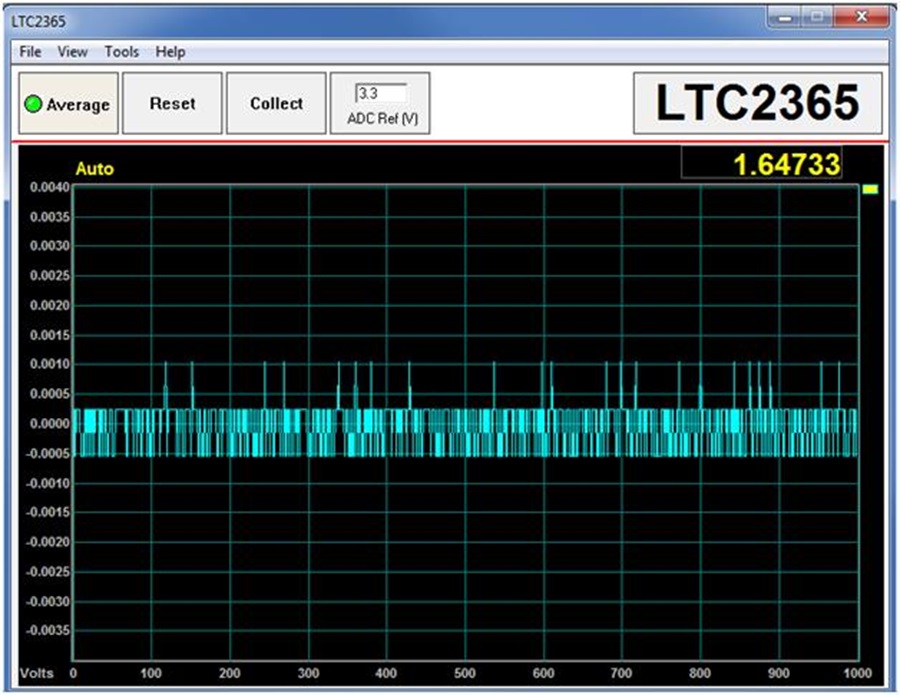
Task: Click the LTC2365 title bar text
Action: [38, 21]
